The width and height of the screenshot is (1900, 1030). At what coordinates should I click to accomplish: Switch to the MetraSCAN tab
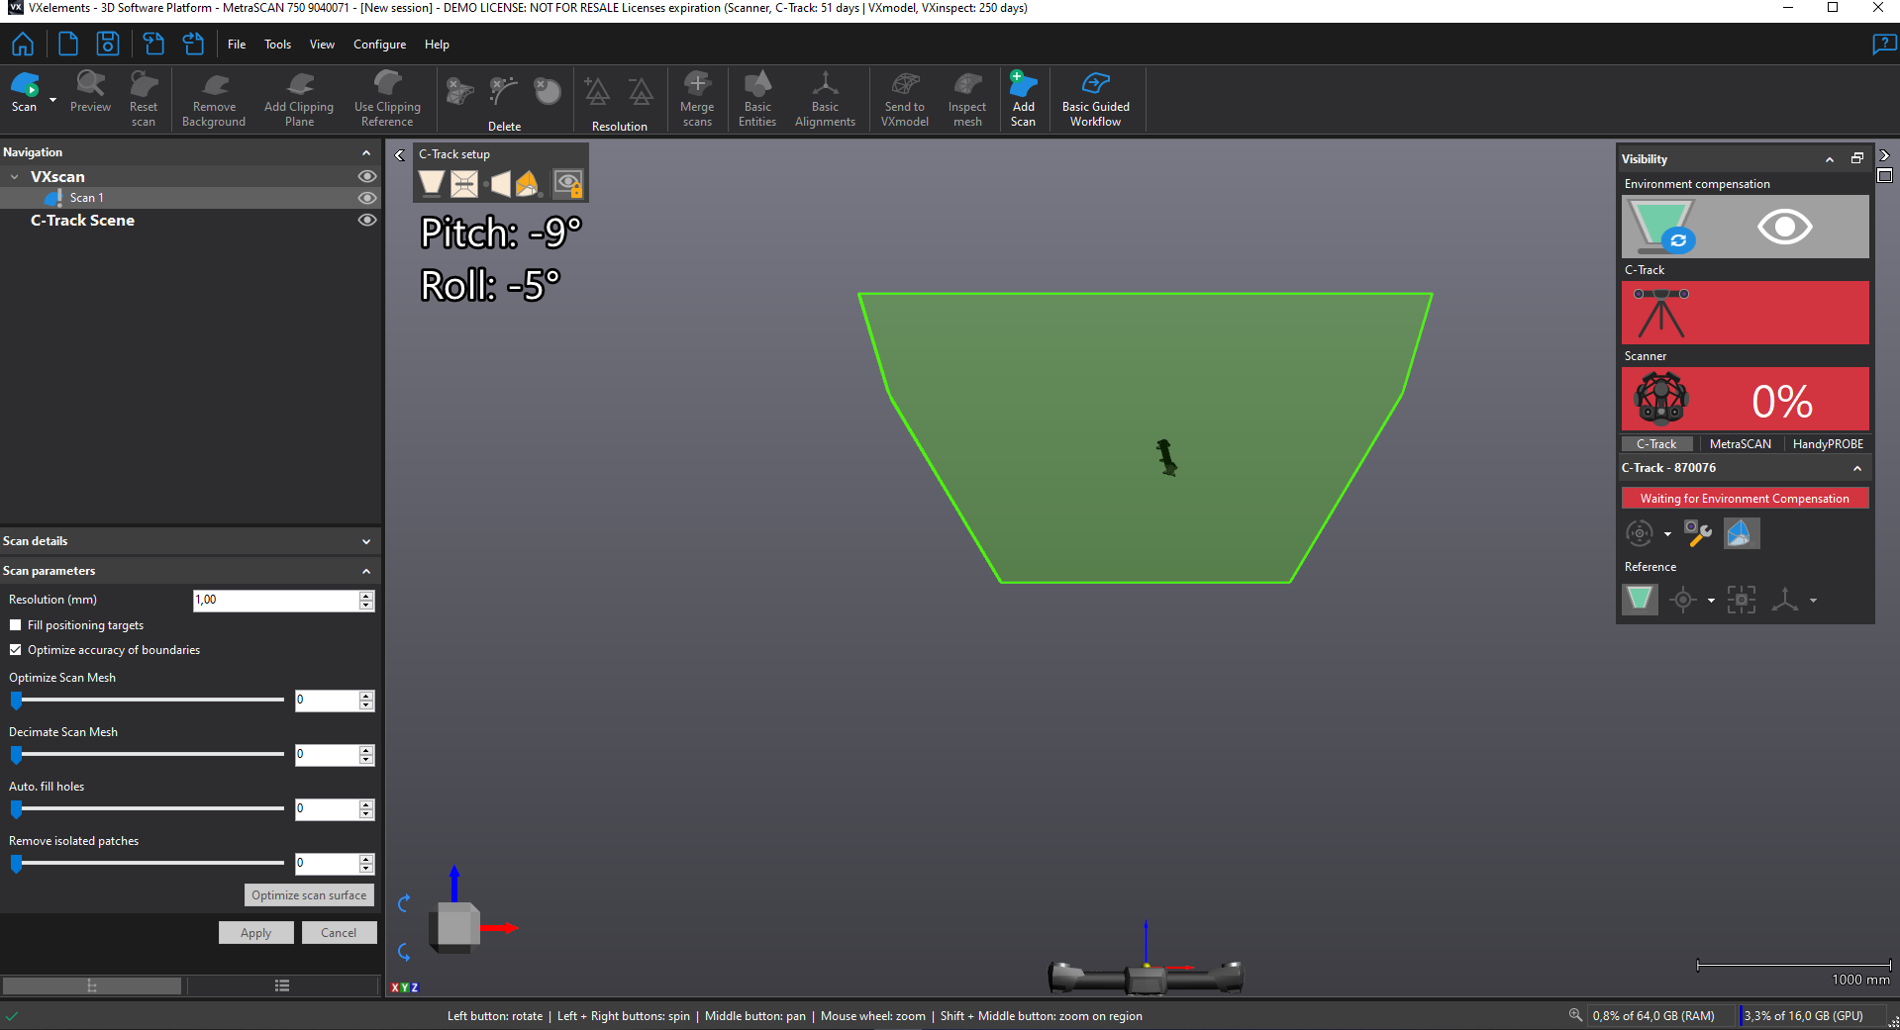click(1740, 444)
